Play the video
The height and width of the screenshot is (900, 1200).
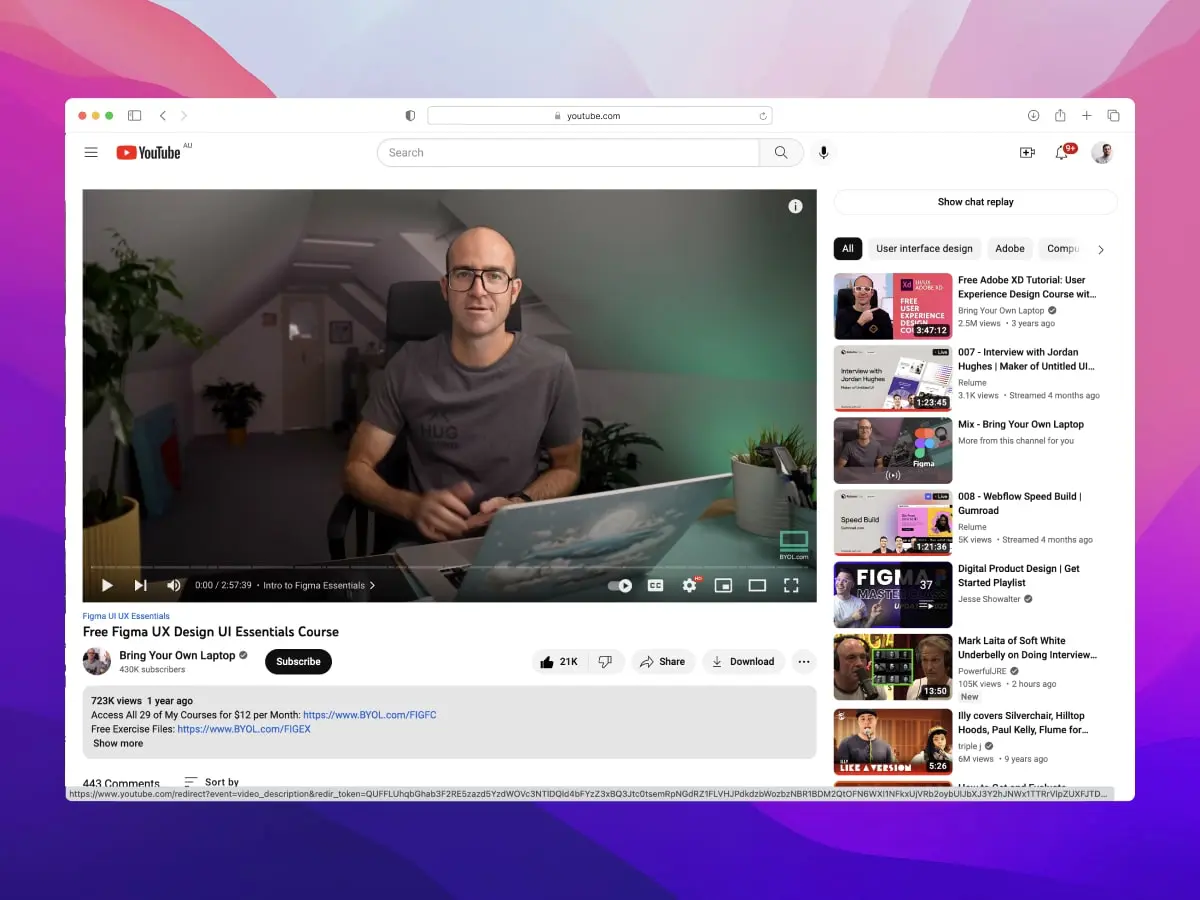click(x=107, y=586)
